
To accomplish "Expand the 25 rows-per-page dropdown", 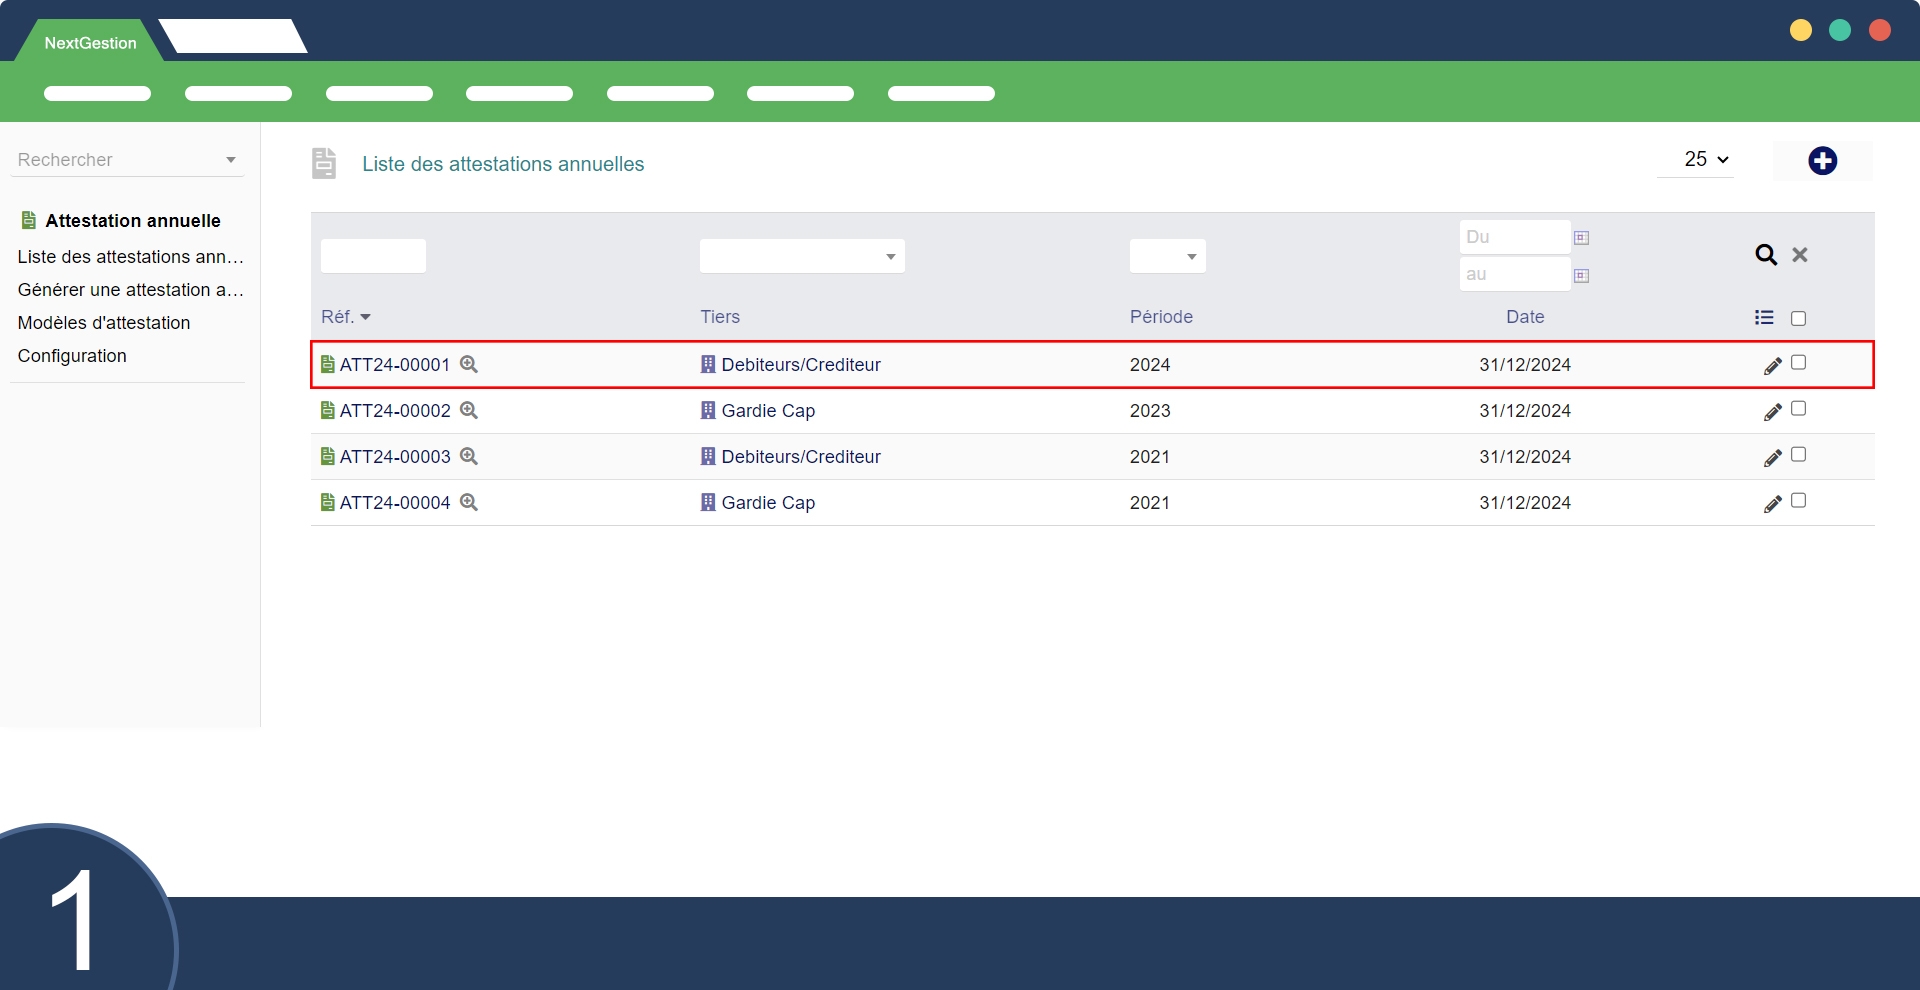I will tap(1705, 160).
